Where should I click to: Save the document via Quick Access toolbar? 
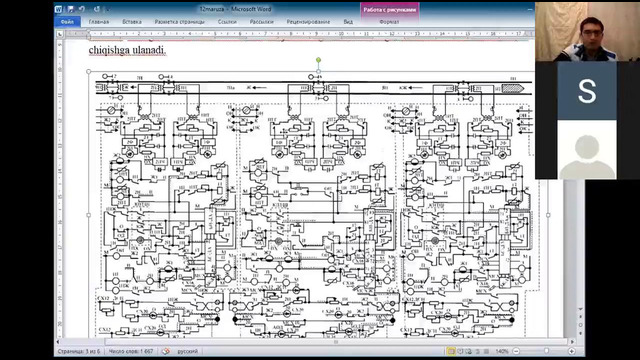[x=70, y=9]
